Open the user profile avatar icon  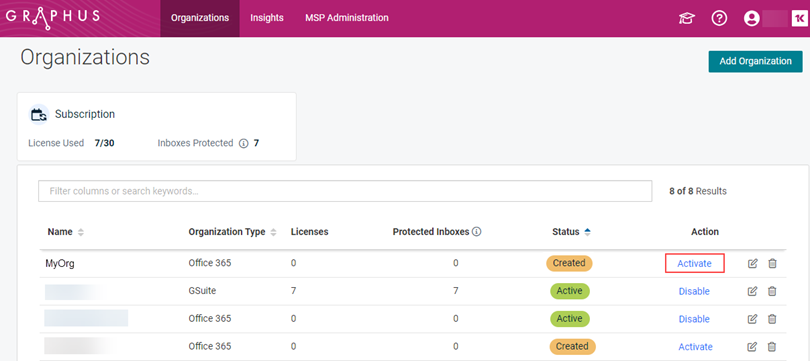click(751, 19)
